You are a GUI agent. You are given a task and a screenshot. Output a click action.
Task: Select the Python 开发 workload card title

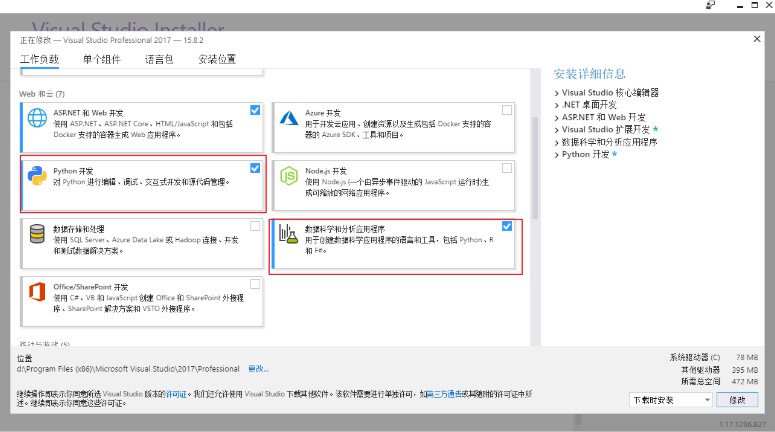(73, 171)
